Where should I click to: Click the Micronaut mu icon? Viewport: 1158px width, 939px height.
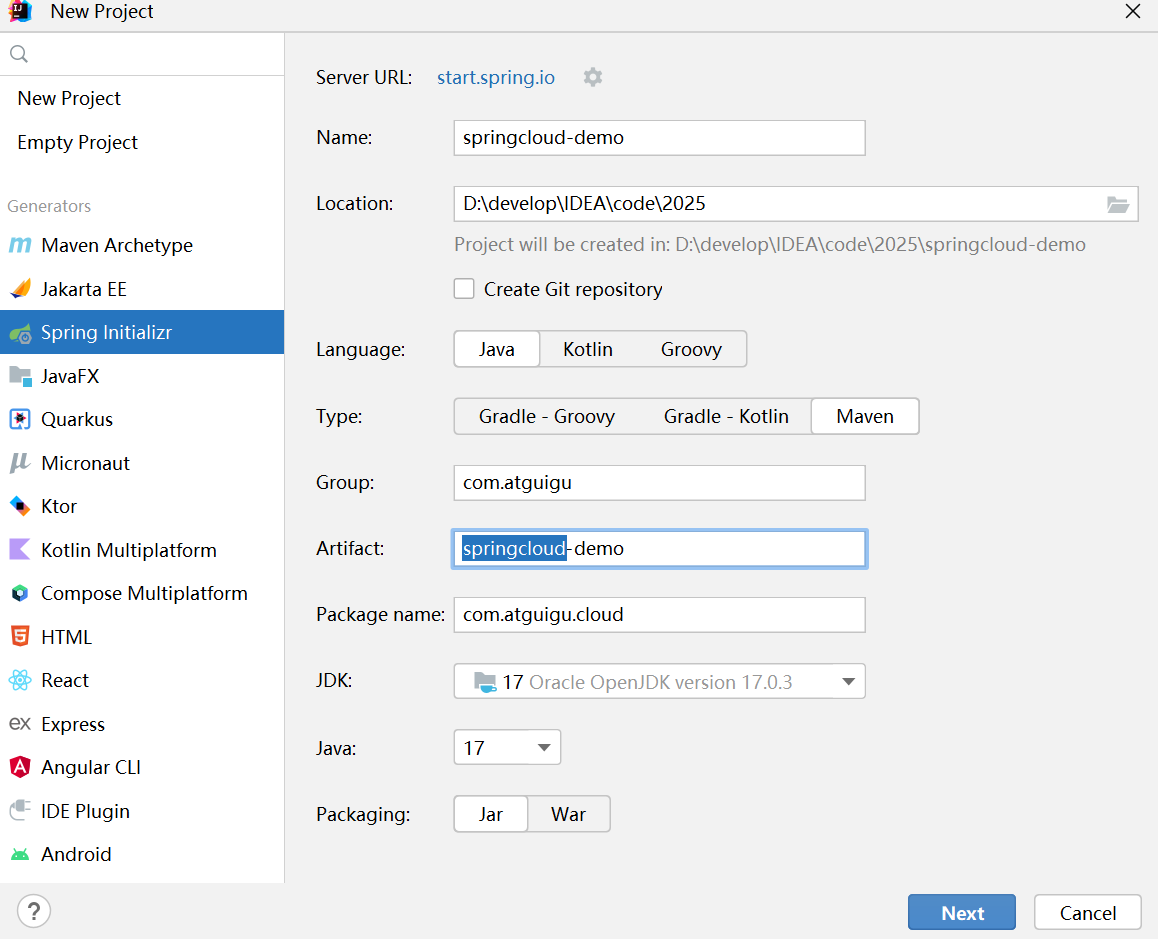(20, 463)
